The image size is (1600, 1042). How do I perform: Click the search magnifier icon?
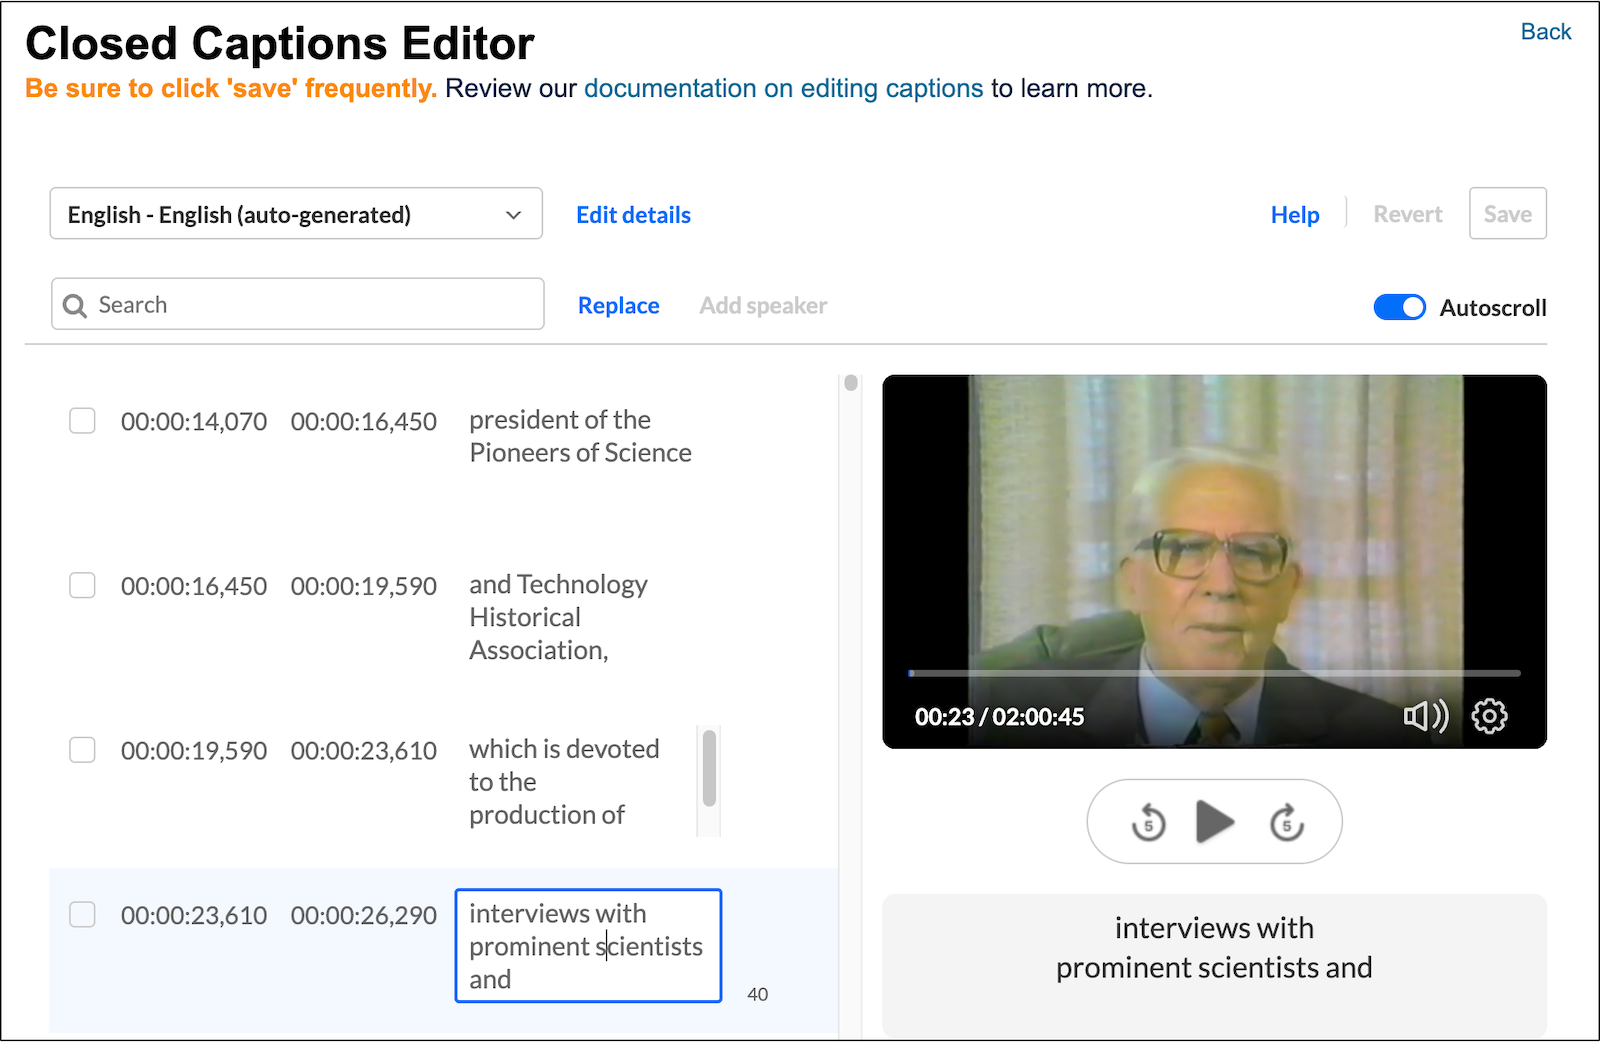click(75, 305)
